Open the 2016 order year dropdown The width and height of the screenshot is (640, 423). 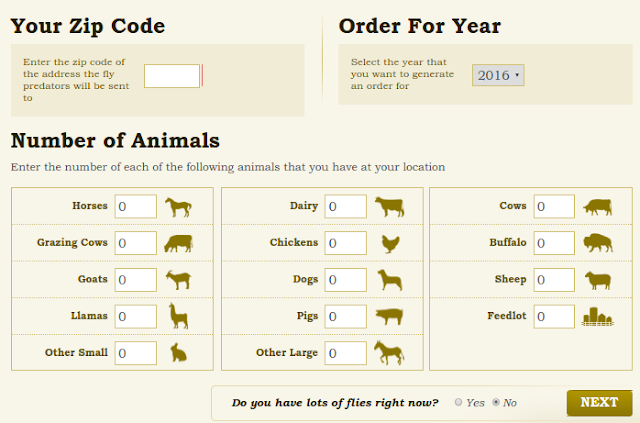click(x=498, y=75)
